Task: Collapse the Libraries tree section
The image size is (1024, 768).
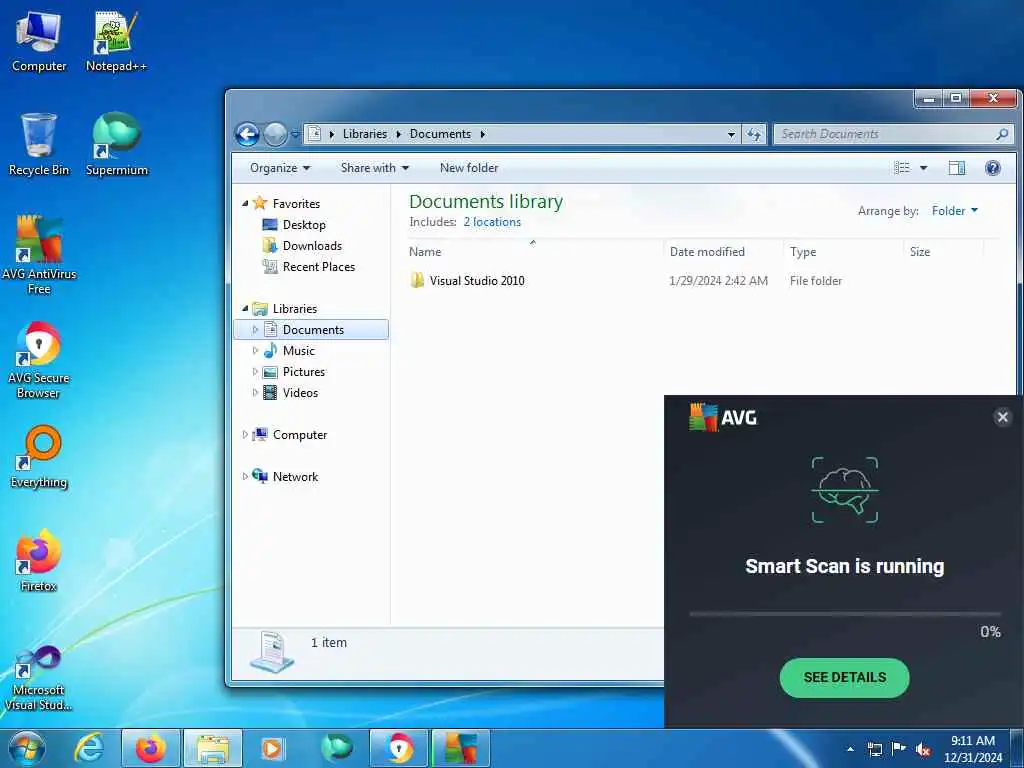Action: [245, 308]
